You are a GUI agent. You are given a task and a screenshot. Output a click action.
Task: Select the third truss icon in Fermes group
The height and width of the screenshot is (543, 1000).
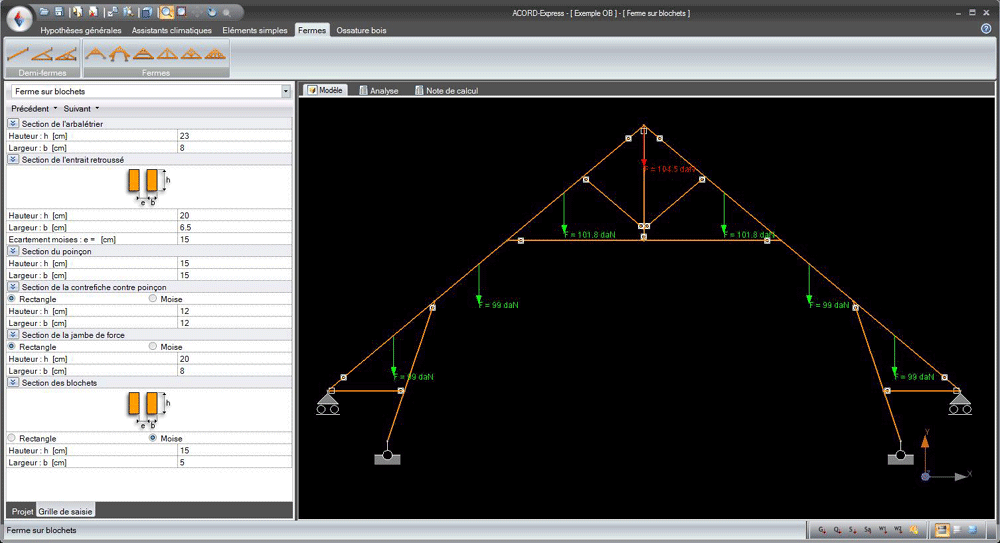pos(143,54)
